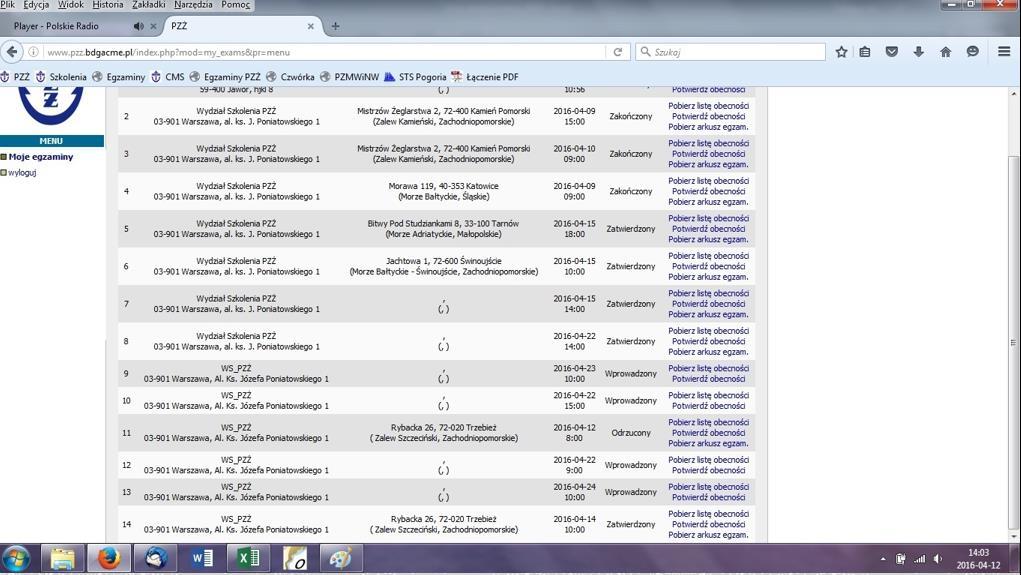Open the Edycja menu

coord(36,5)
